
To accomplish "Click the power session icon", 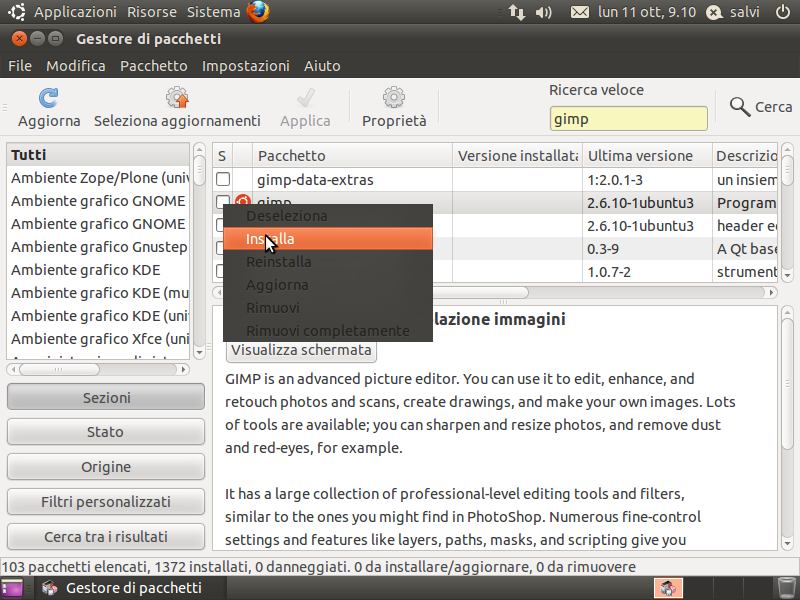I will (783, 12).
